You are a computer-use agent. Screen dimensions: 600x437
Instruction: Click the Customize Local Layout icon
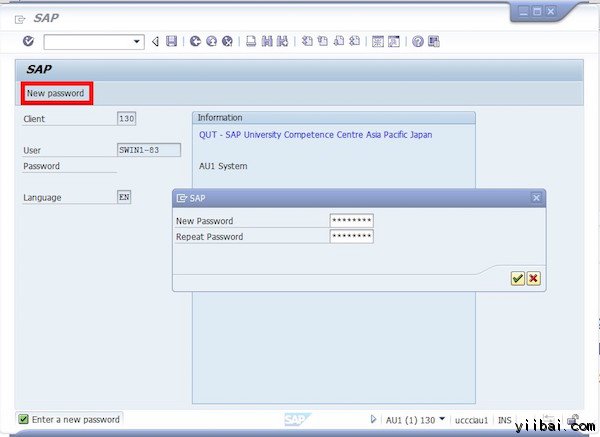[434, 41]
